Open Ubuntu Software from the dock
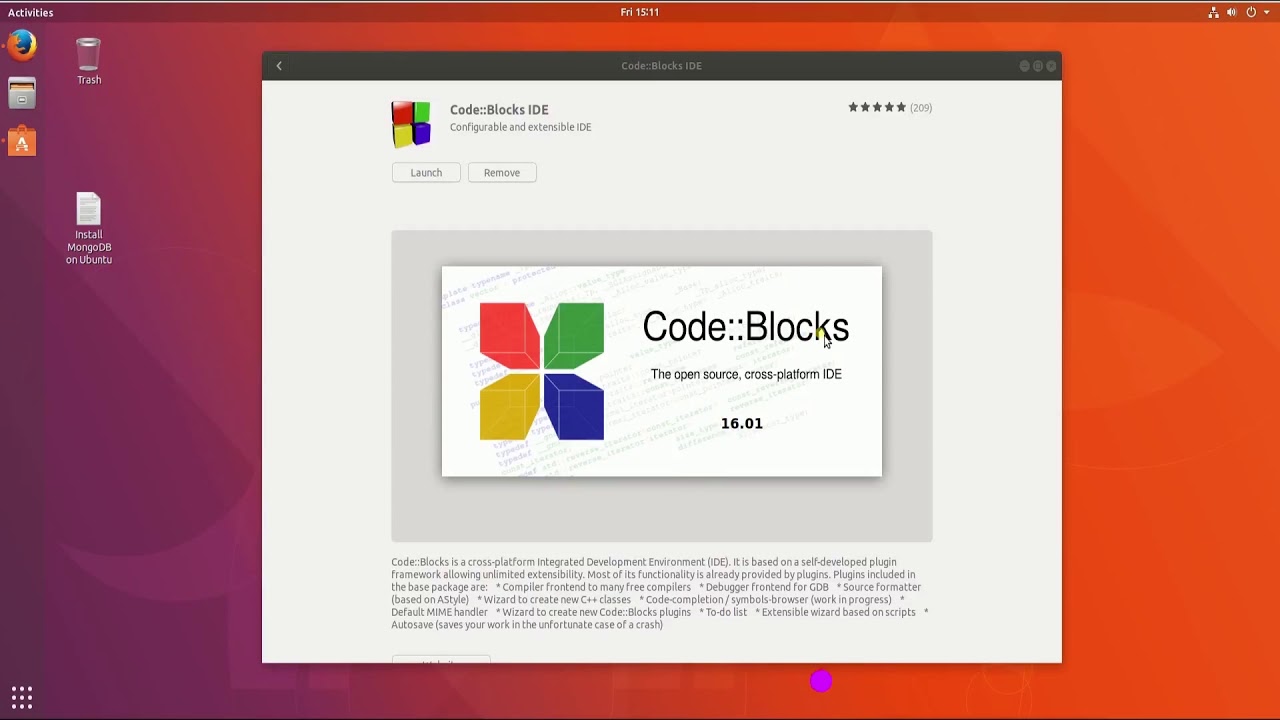1280x720 pixels. coord(21,142)
